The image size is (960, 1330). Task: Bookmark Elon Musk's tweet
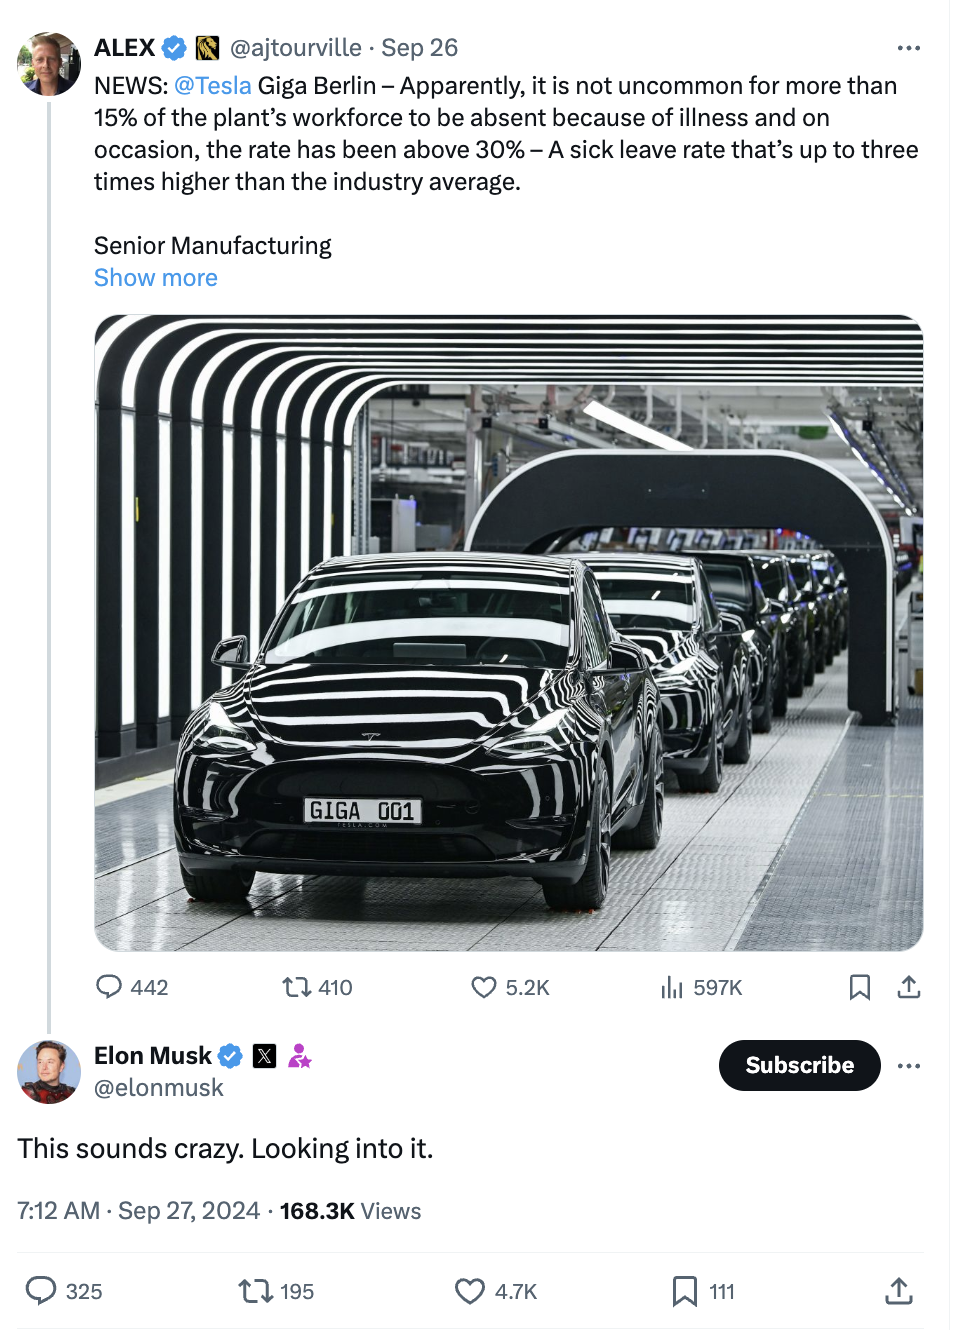(x=685, y=1291)
